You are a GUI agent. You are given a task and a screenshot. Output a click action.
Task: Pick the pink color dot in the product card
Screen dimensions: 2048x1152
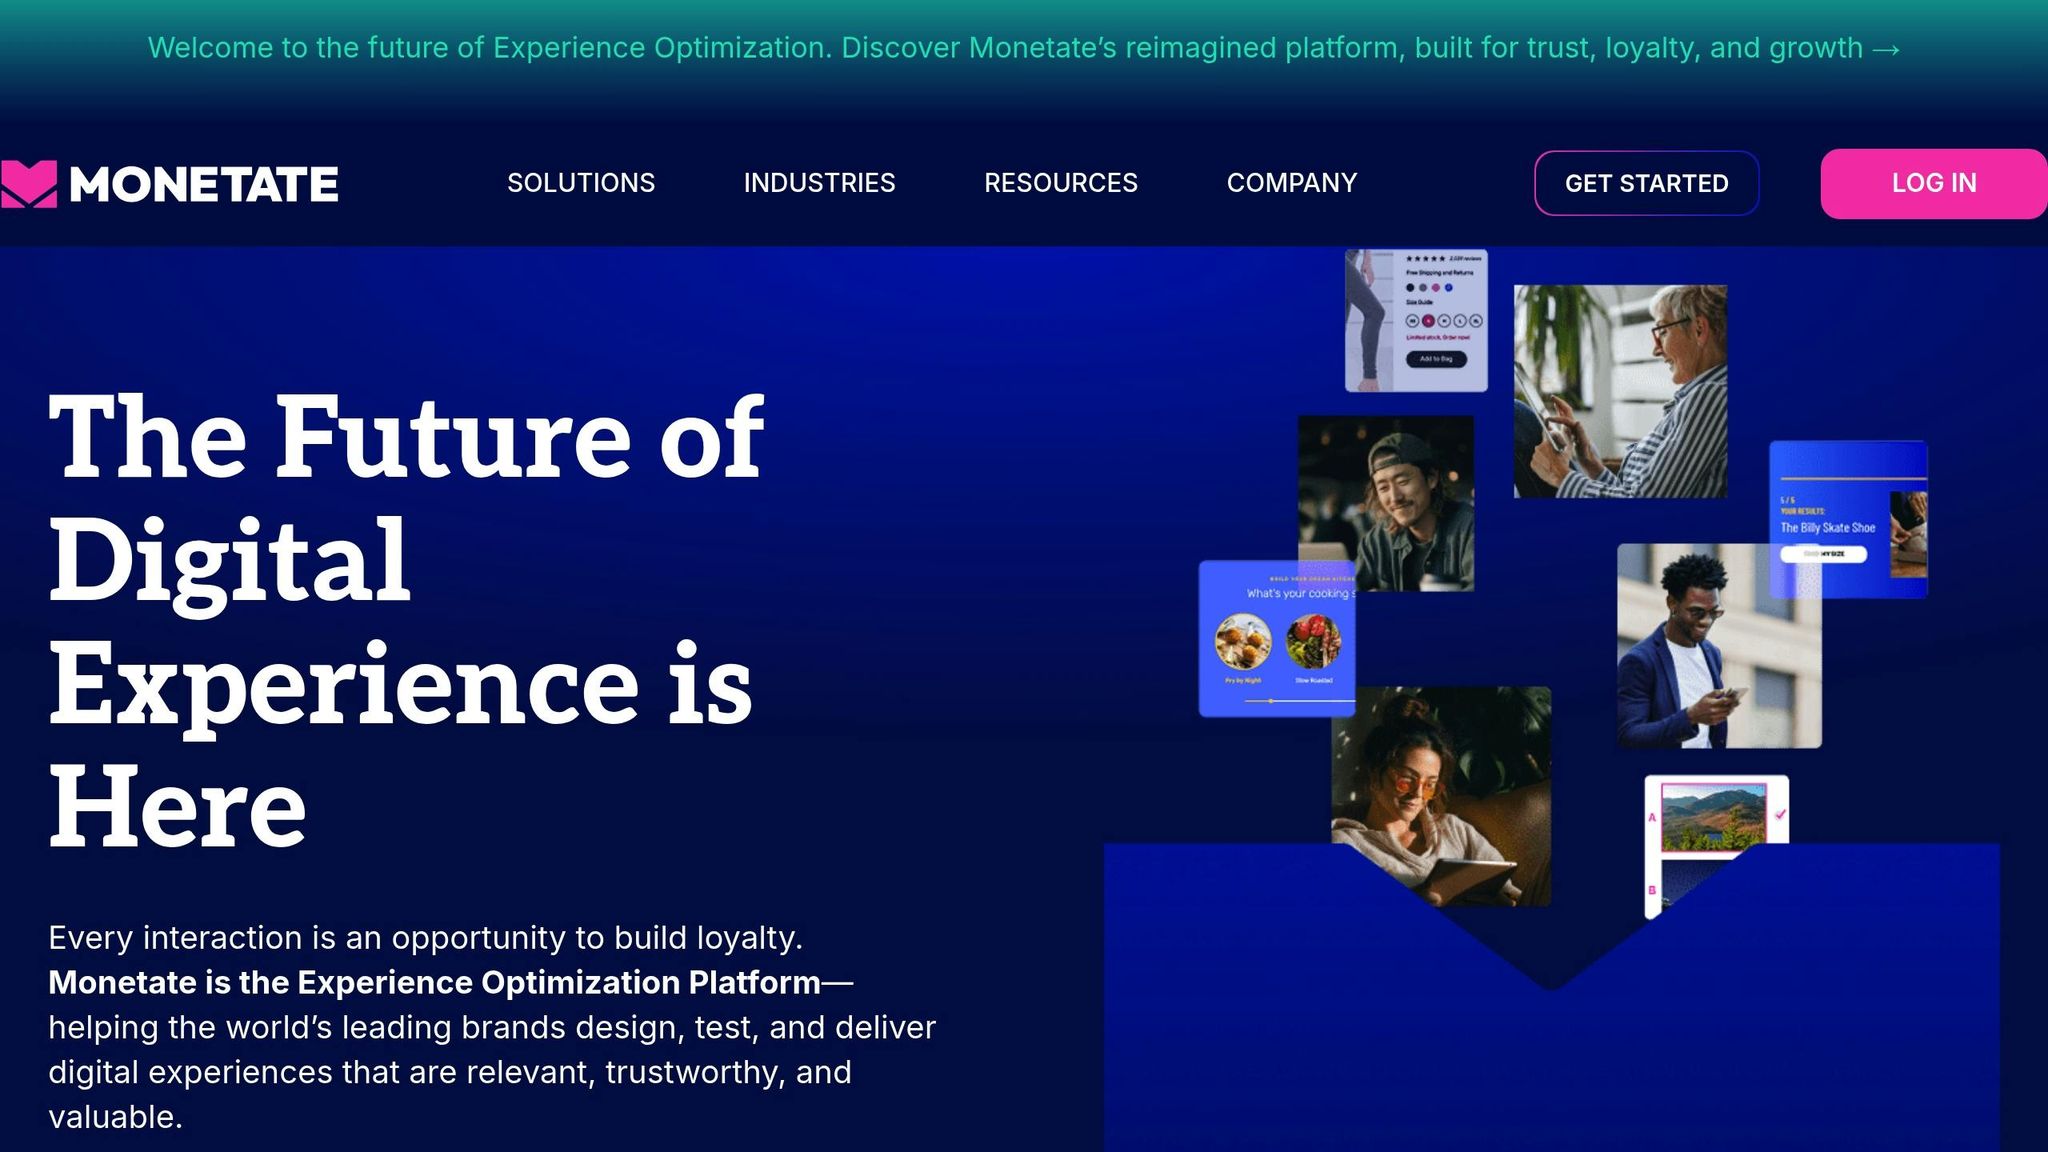(x=1436, y=288)
